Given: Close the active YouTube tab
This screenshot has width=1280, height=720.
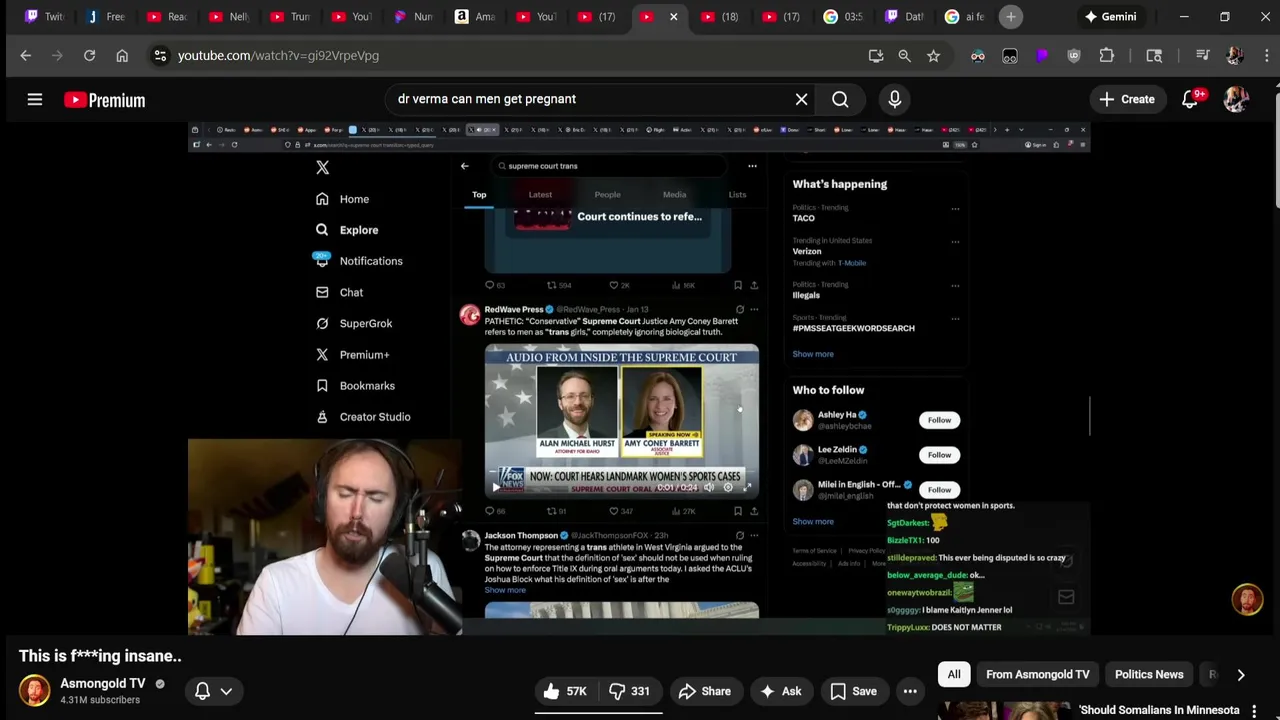Looking at the screenshot, I should 673,17.
